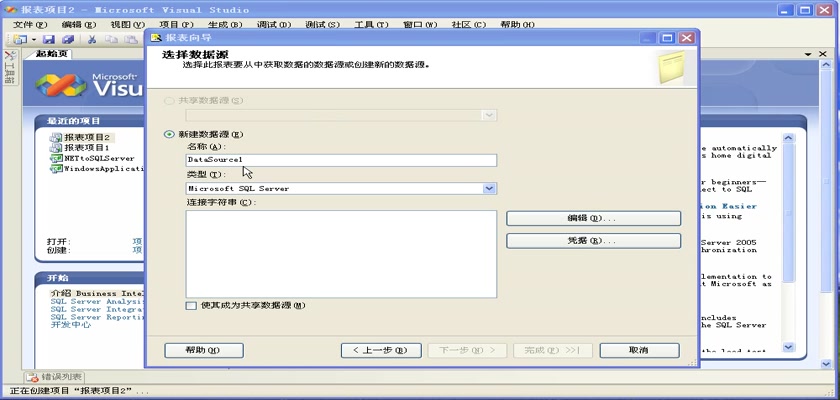Screen dimensions: 840x400
Task: Click the news panel scroll up arrow
Action: tap(788, 138)
